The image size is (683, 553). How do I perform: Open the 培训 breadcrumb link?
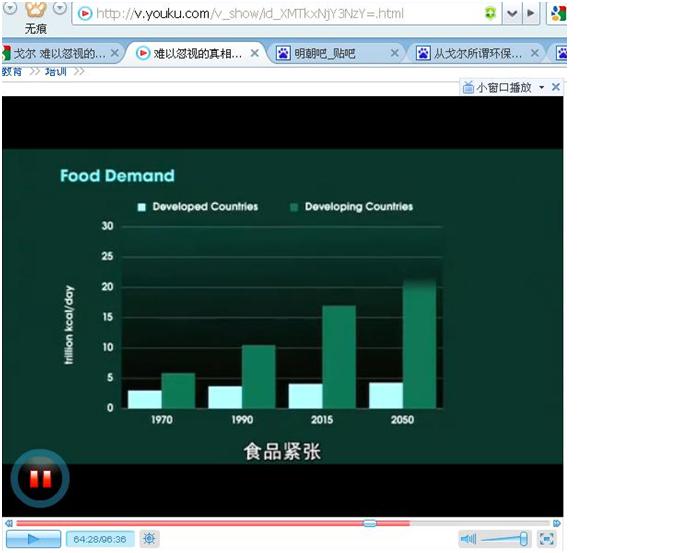(56, 71)
